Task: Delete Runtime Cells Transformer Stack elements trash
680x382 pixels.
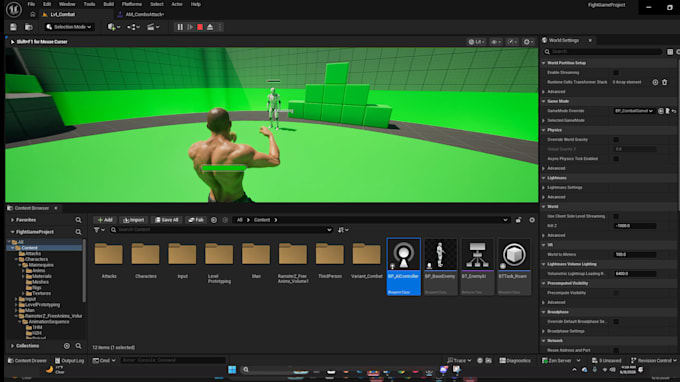Action: (x=664, y=82)
